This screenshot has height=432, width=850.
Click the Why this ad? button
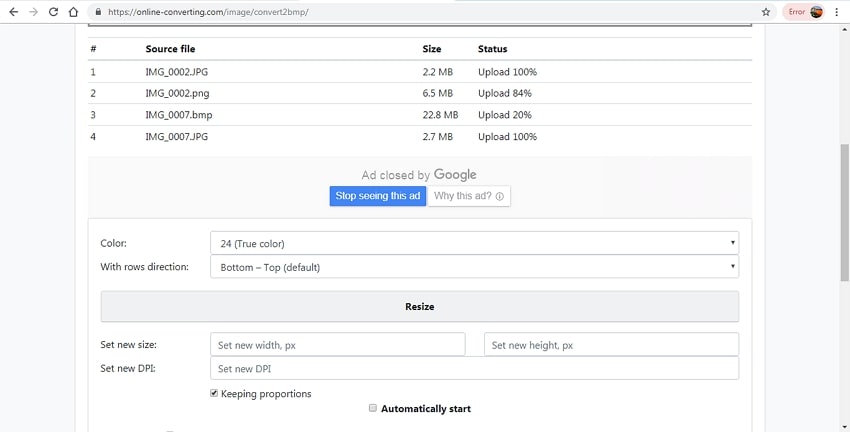tap(469, 196)
